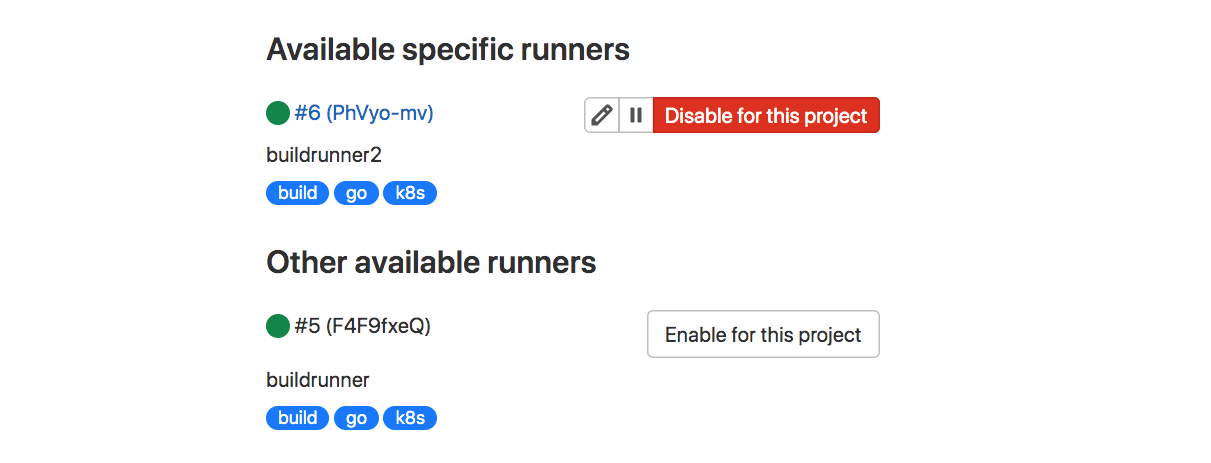Click the runner ID text PhVyo-mv
The width and height of the screenshot is (1211, 463).
point(380,114)
